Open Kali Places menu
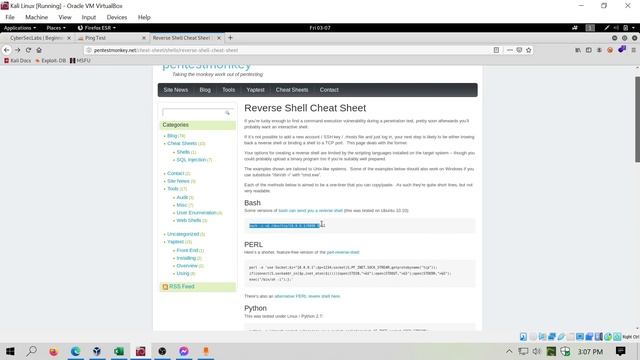640x360 pixels. 56,28
